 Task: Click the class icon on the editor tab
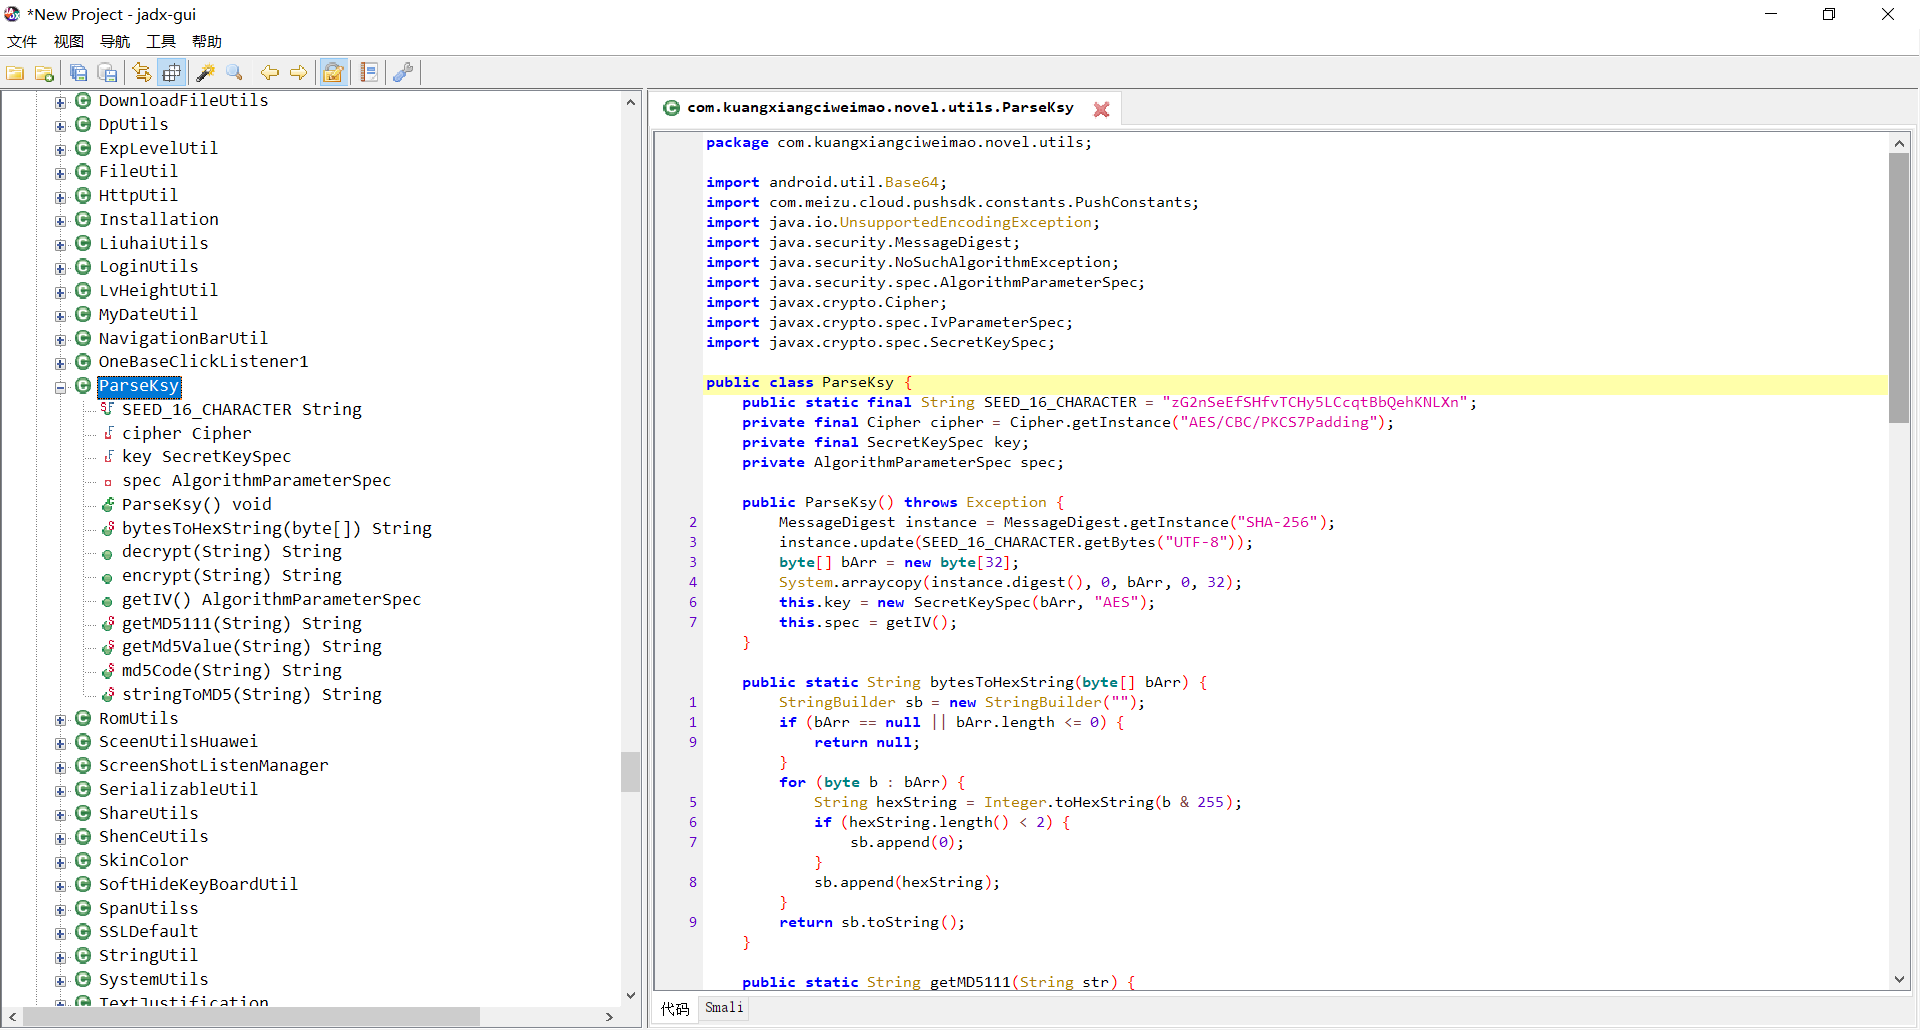[x=672, y=108]
